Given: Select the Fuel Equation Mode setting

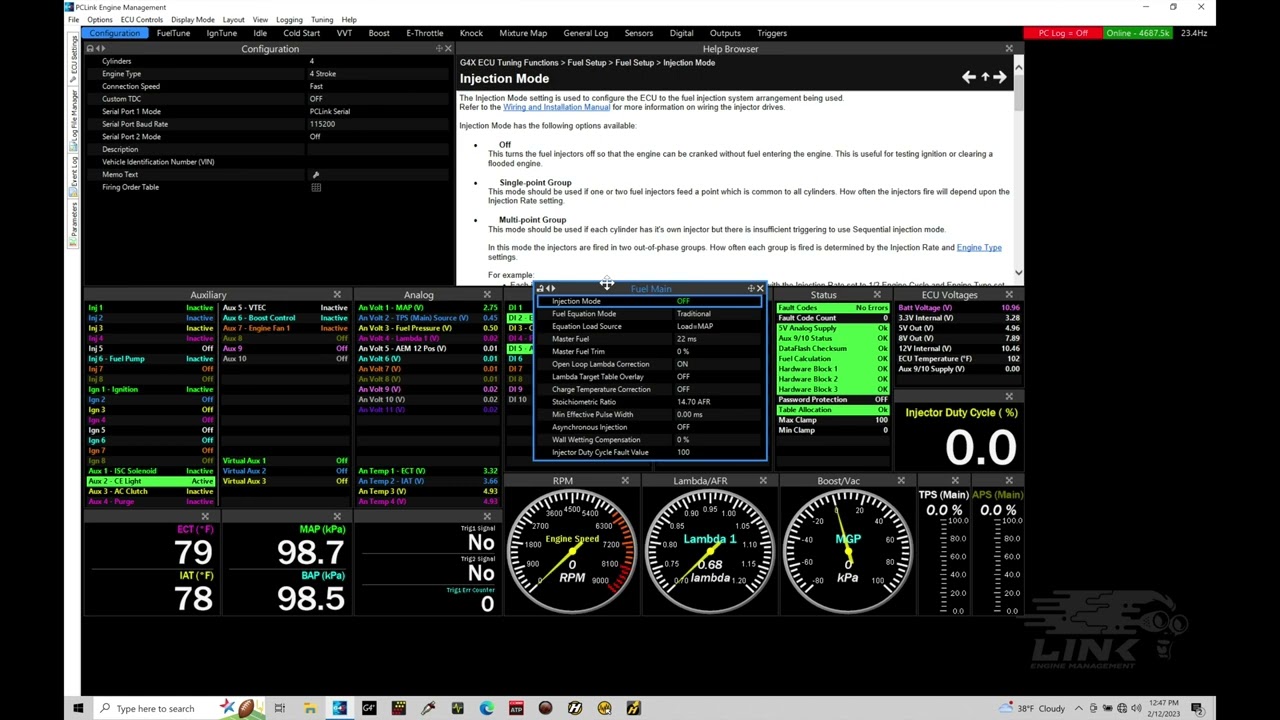Looking at the screenshot, I should [x=650, y=314].
